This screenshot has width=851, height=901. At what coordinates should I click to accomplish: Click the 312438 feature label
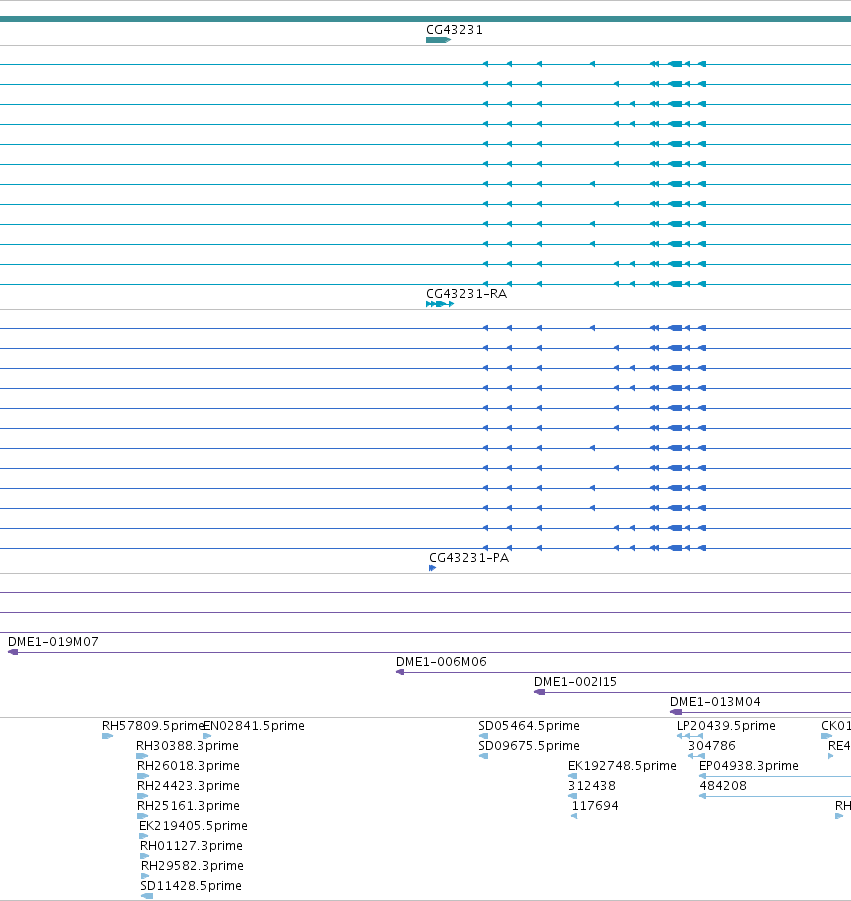pyautogui.click(x=592, y=786)
